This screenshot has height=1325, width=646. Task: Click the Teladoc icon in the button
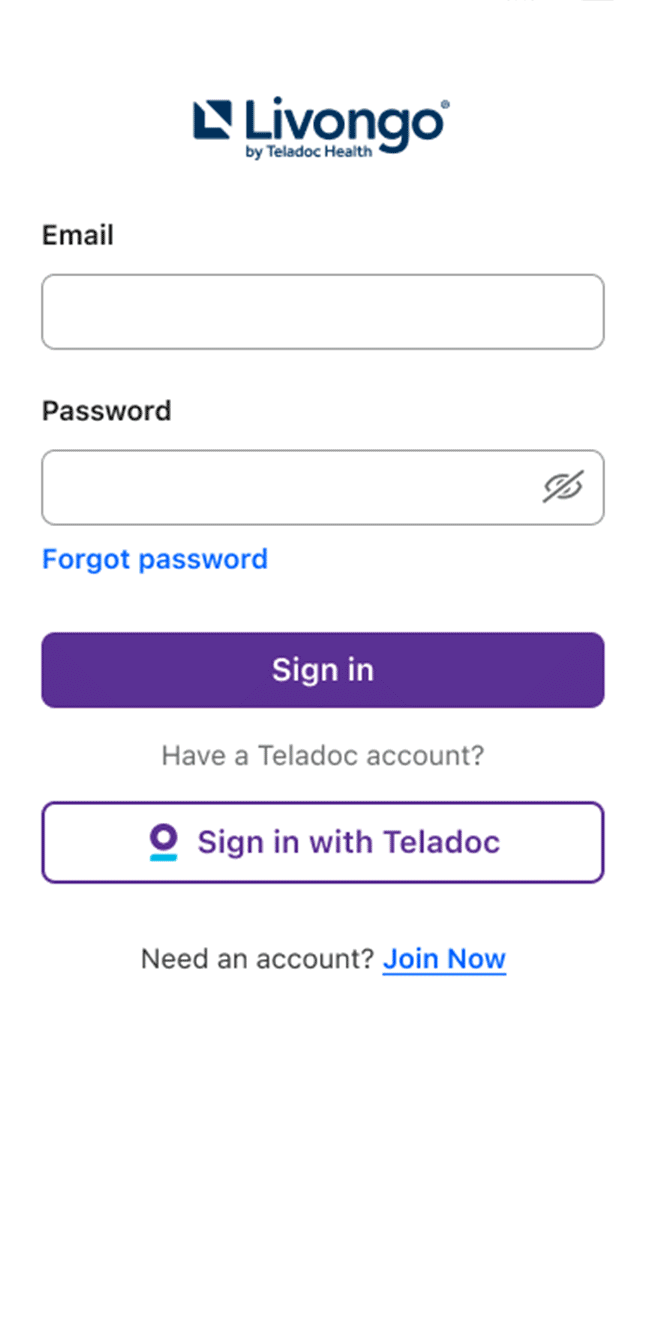pyautogui.click(x=163, y=842)
